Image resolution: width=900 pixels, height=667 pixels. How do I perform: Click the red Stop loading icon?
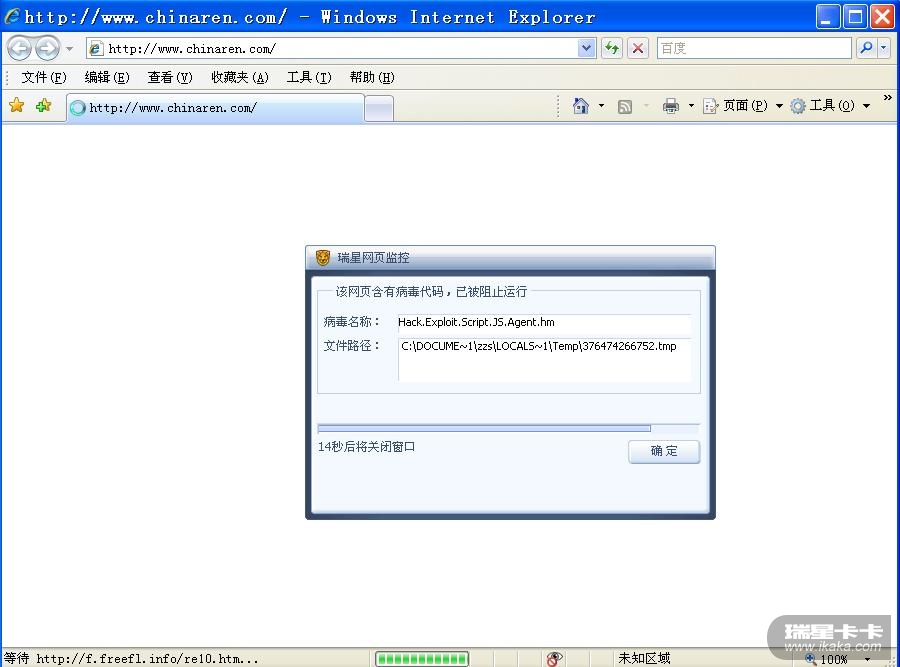tap(638, 48)
